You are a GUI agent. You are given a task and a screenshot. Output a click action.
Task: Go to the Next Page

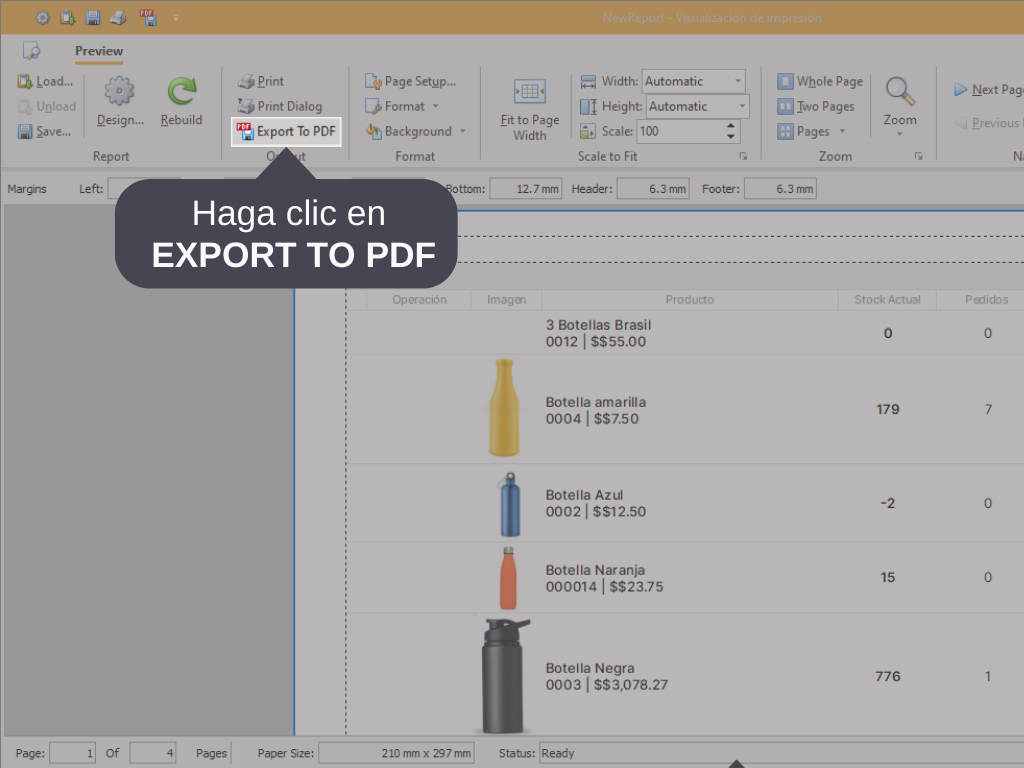tap(988, 89)
